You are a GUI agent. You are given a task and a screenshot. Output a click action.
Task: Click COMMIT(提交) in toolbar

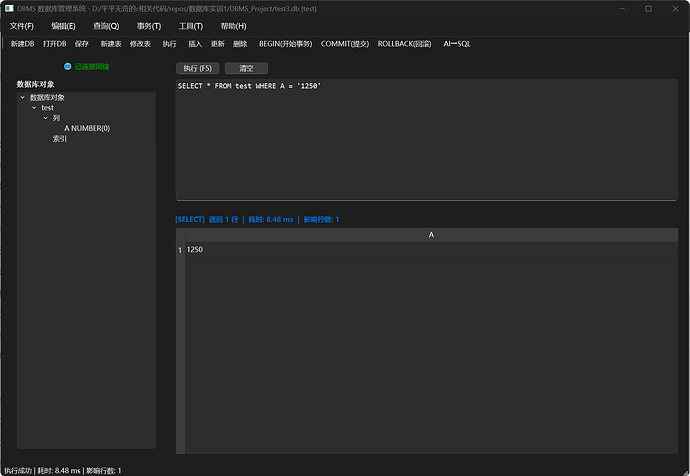click(345, 44)
